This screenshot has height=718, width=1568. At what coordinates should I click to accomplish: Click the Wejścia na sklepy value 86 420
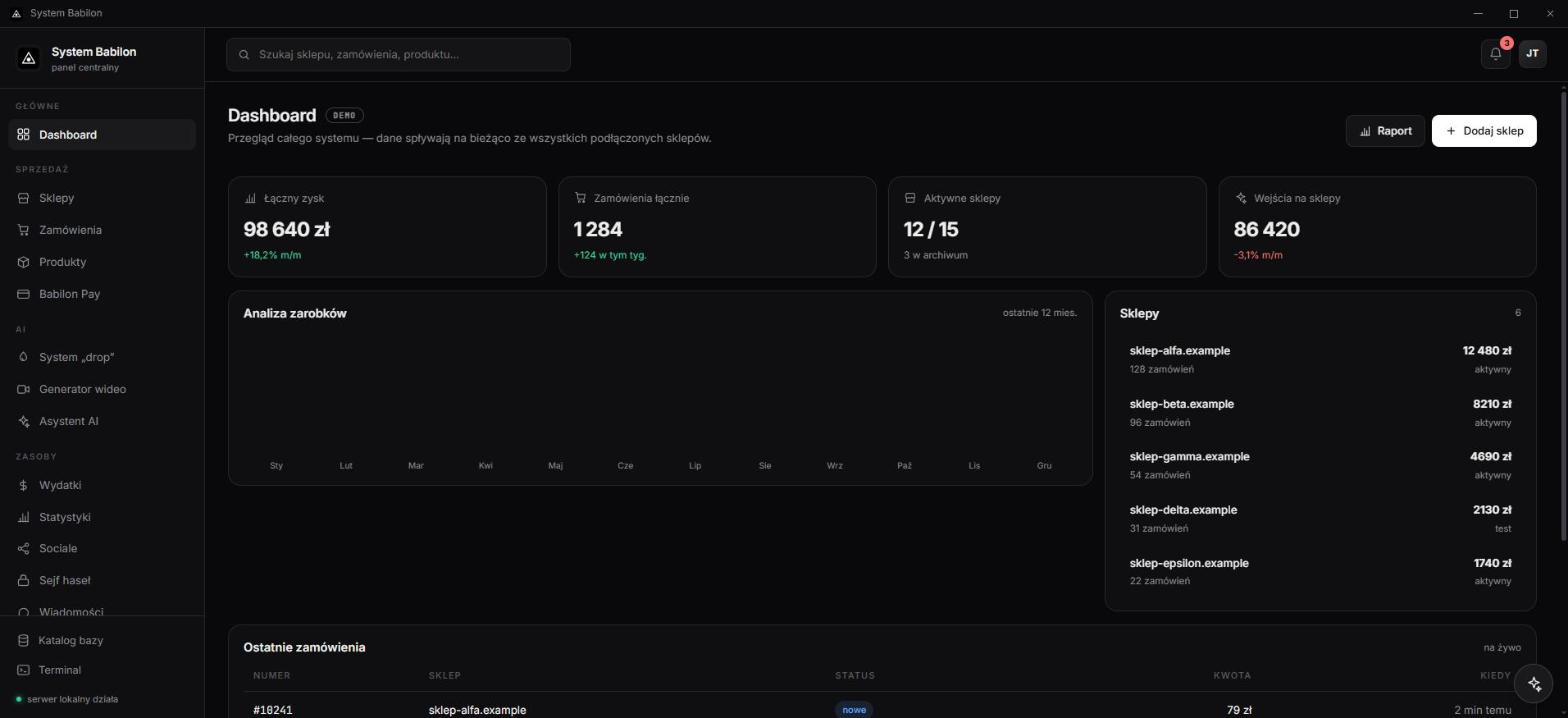(1267, 229)
